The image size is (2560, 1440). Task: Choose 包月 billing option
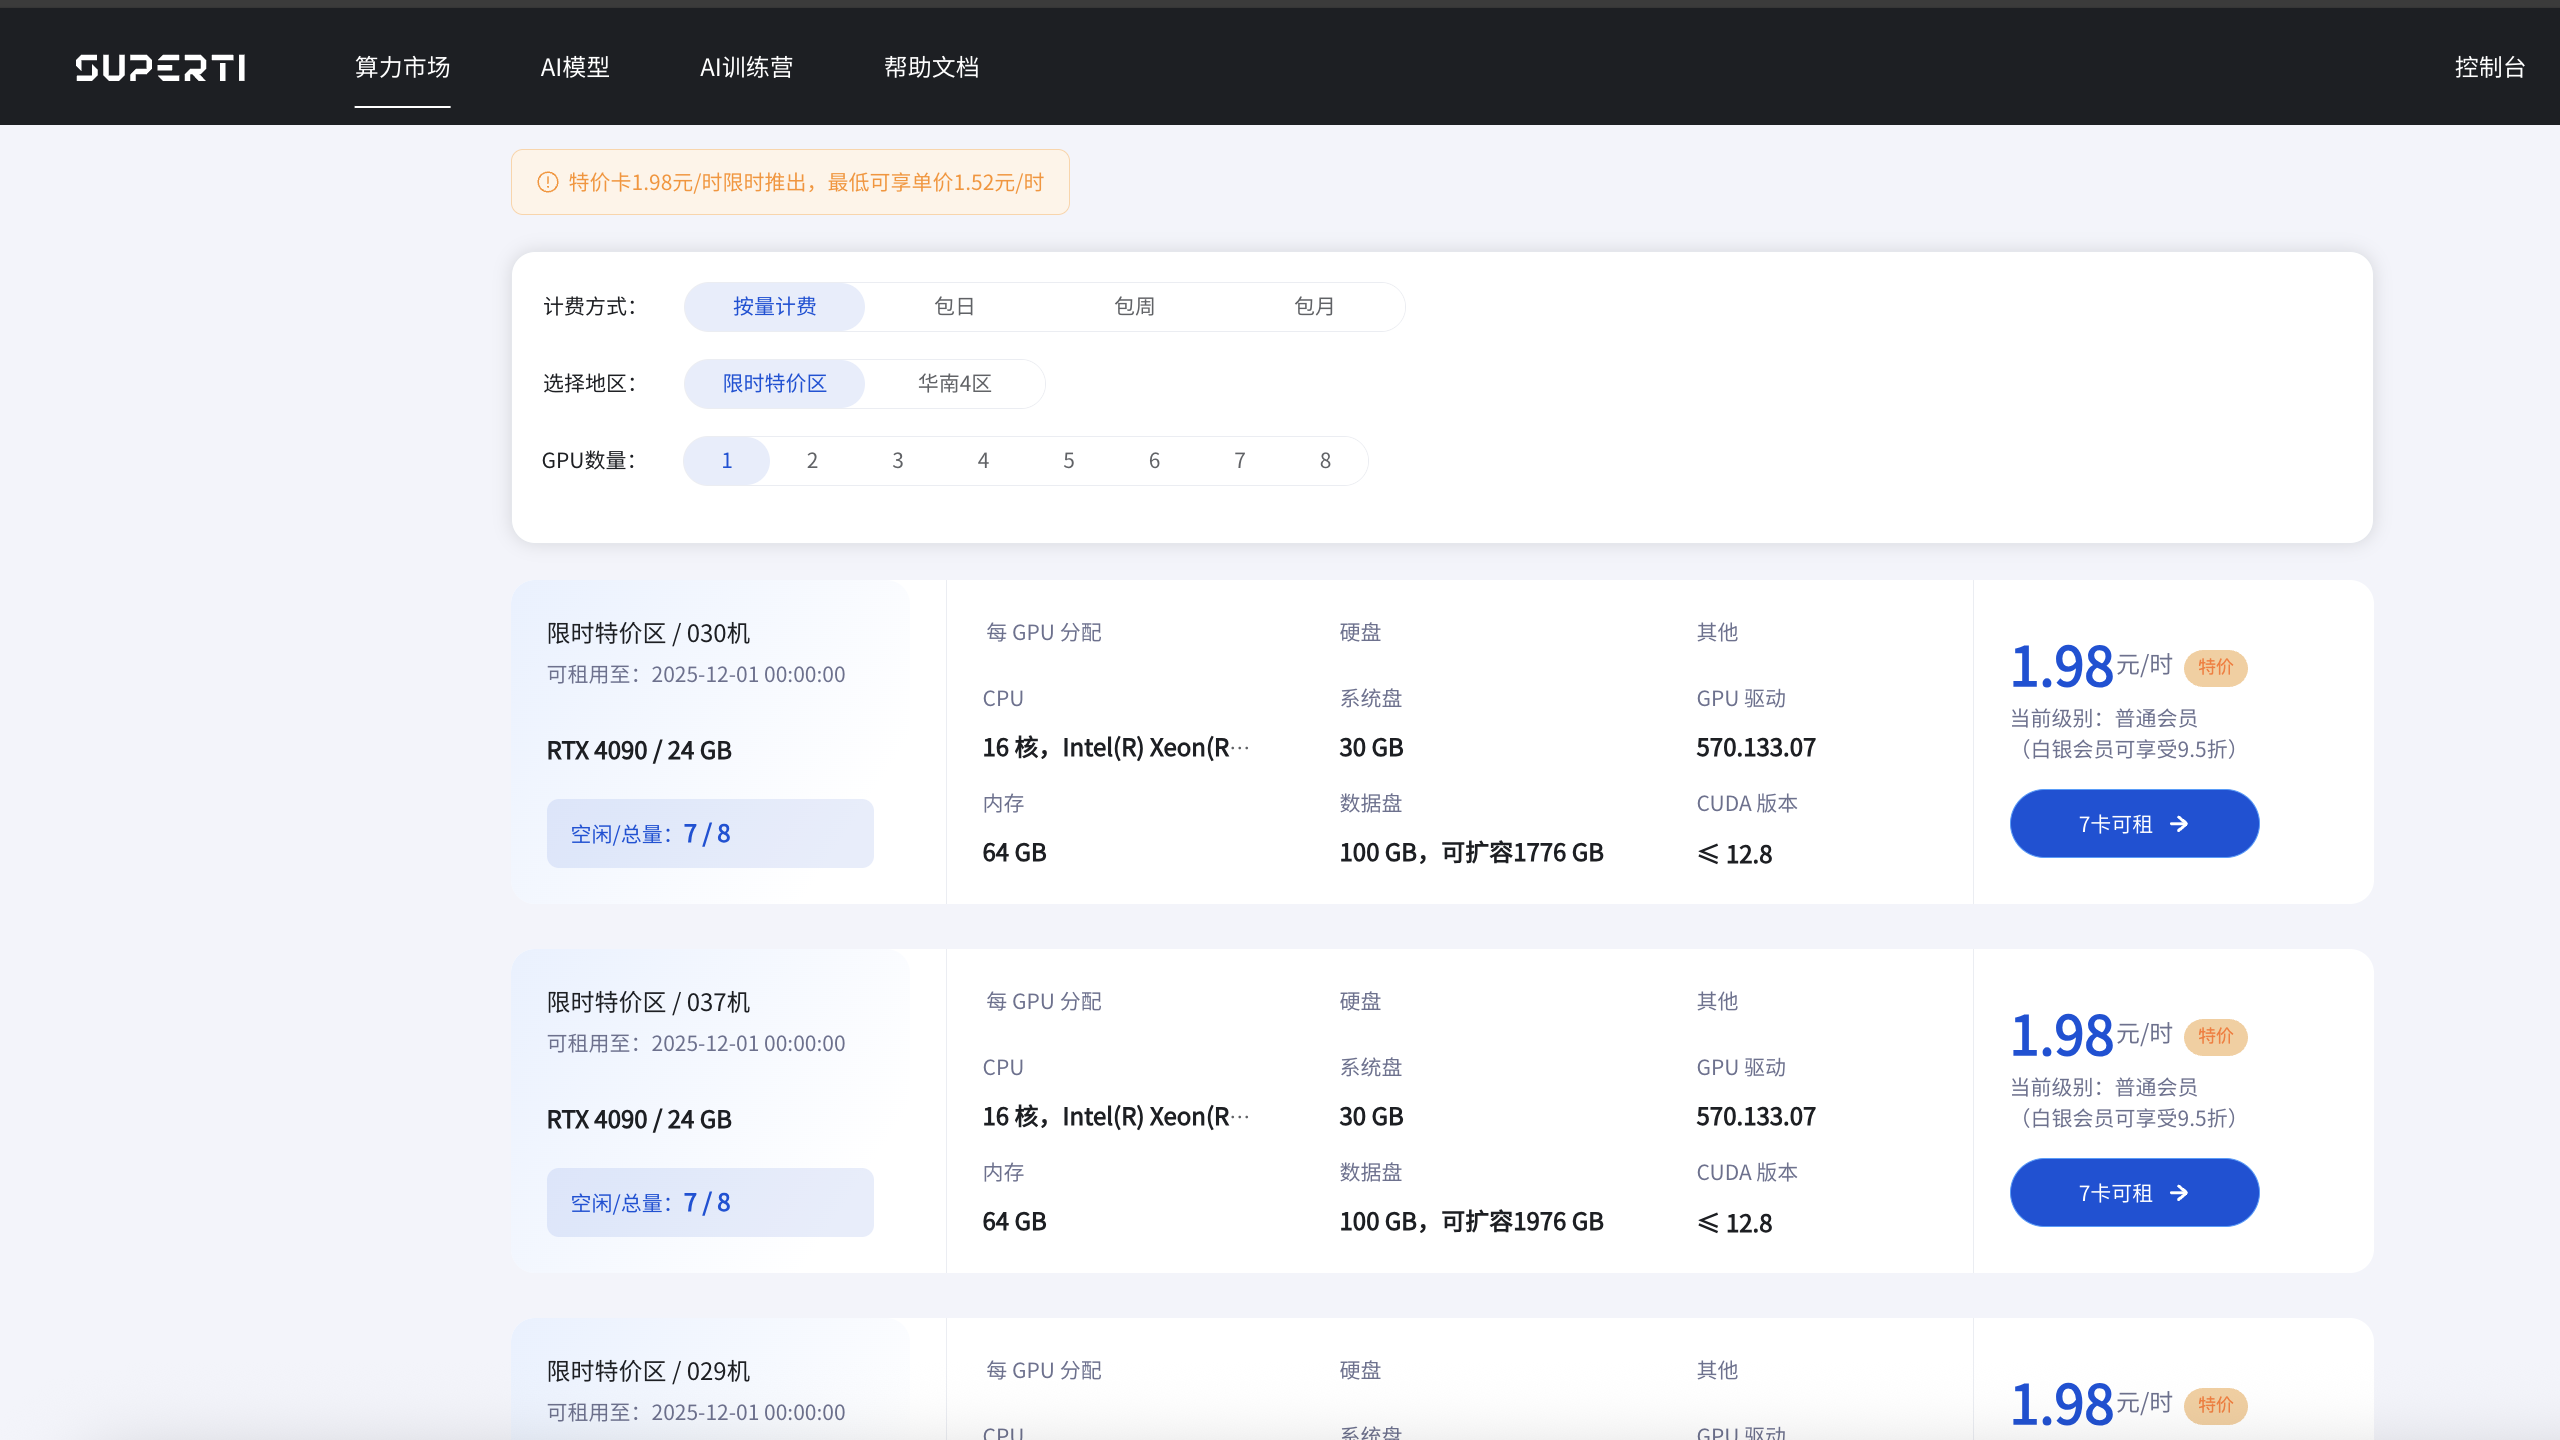click(x=1314, y=306)
